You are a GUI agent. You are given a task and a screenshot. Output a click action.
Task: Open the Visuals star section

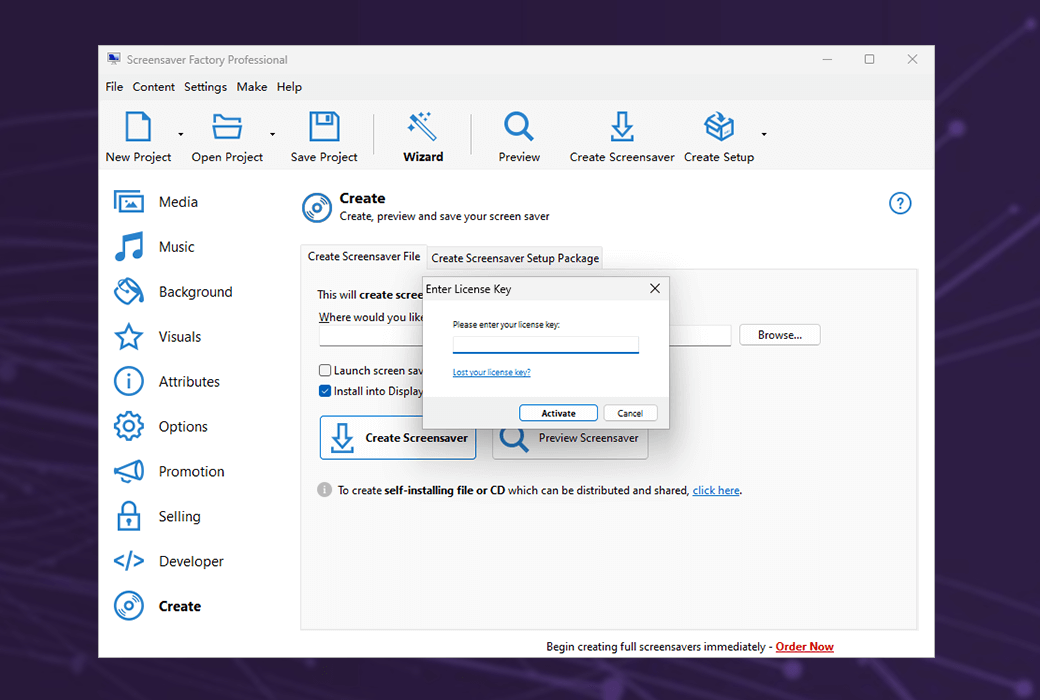tap(158, 337)
